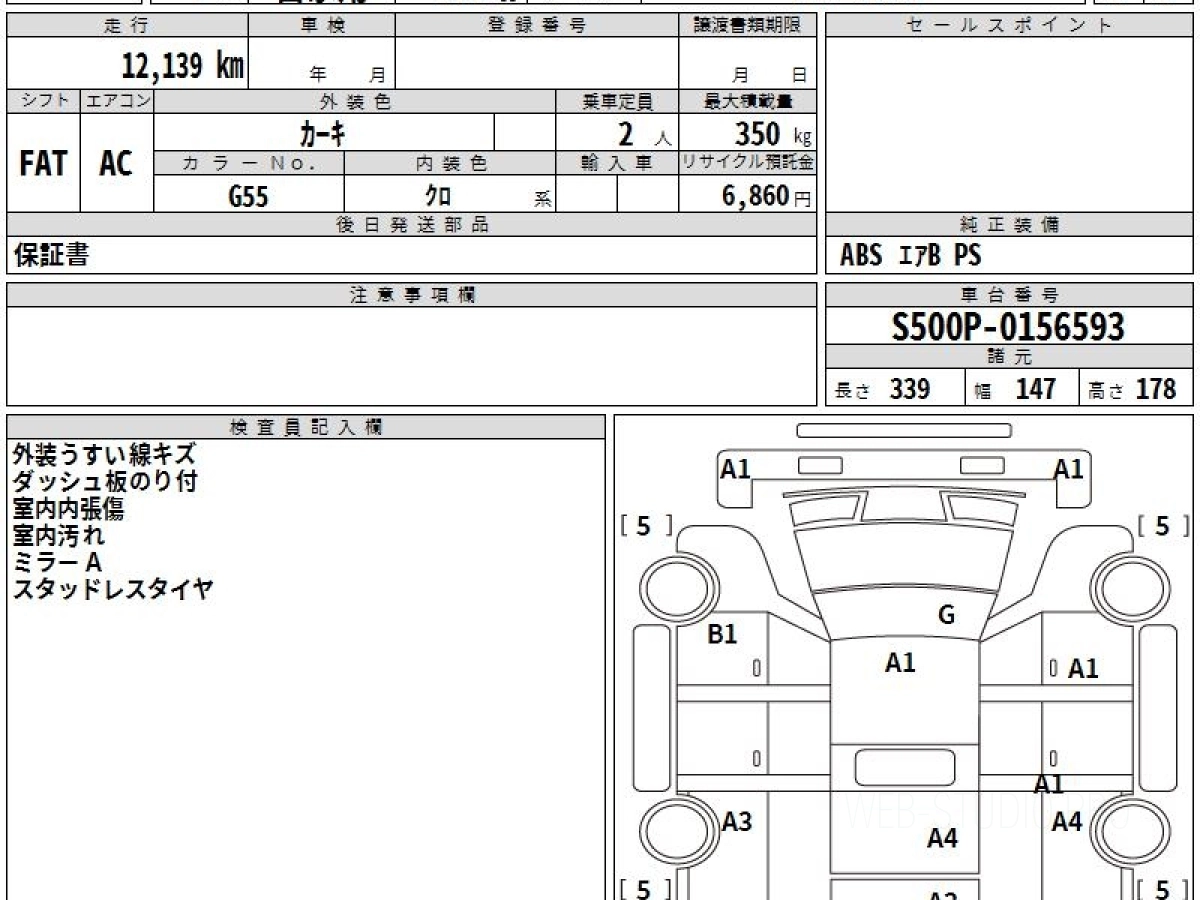1200x900 pixels.
Task: Select the 走行 column header
Action: tap(126, 26)
